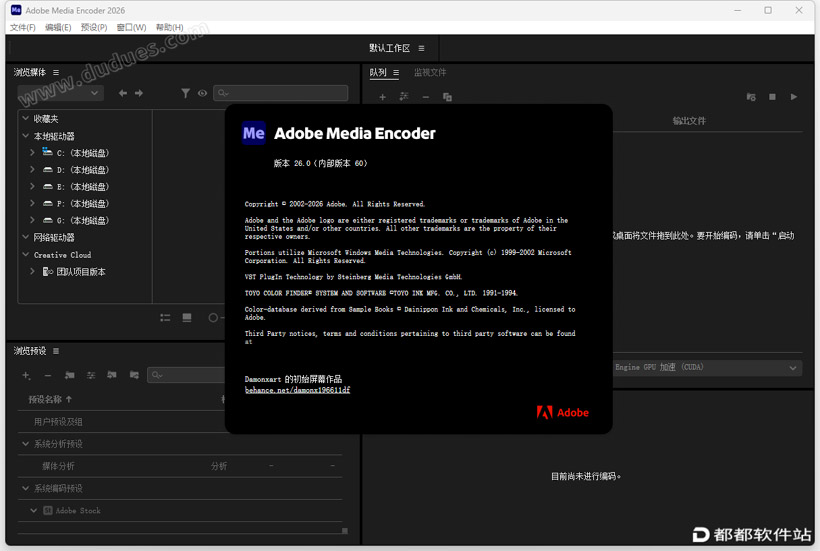
Task: Select the D: drive icon
Action: (x=48, y=169)
